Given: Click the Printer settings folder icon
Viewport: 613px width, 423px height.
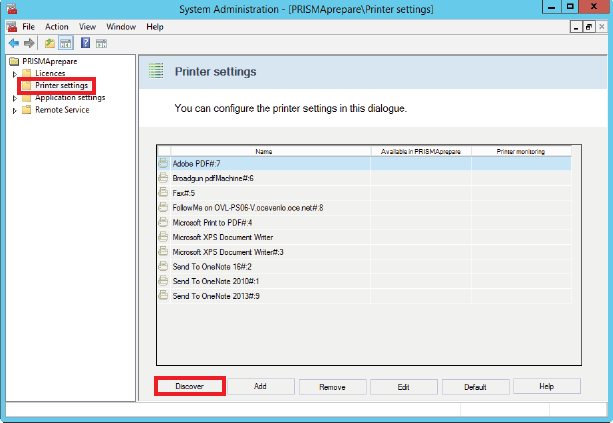Looking at the screenshot, I should click(26, 85).
